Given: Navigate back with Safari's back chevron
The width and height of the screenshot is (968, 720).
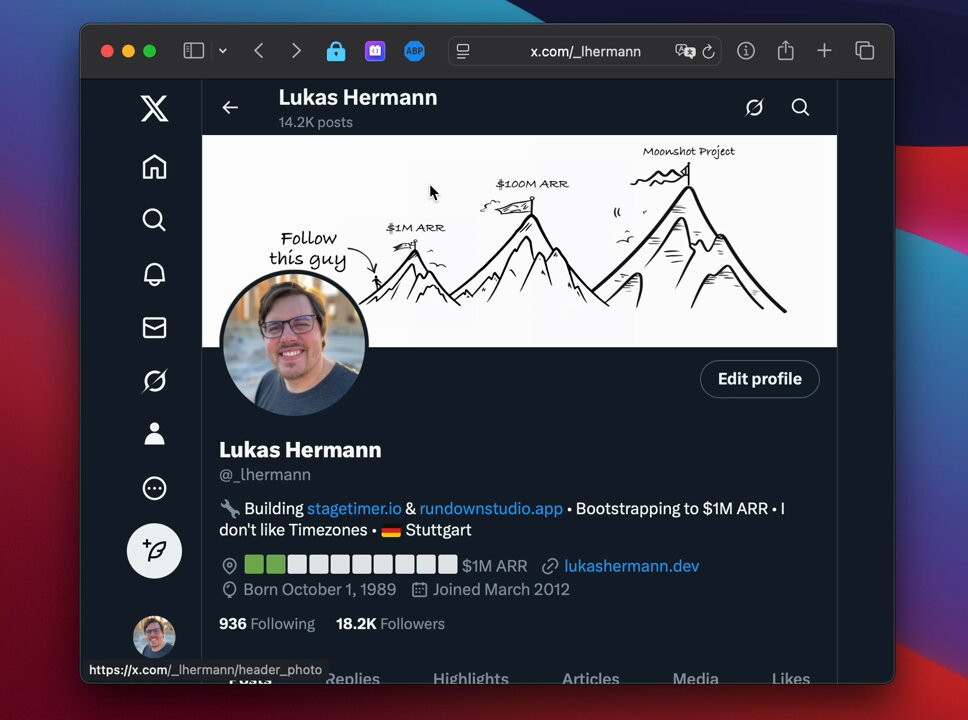Looking at the screenshot, I should pyautogui.click(x=259, y=51).
